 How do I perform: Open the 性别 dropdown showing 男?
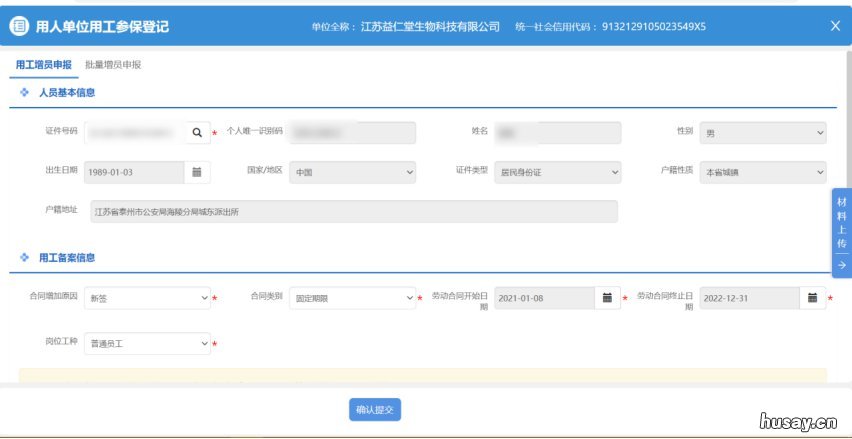763,133
